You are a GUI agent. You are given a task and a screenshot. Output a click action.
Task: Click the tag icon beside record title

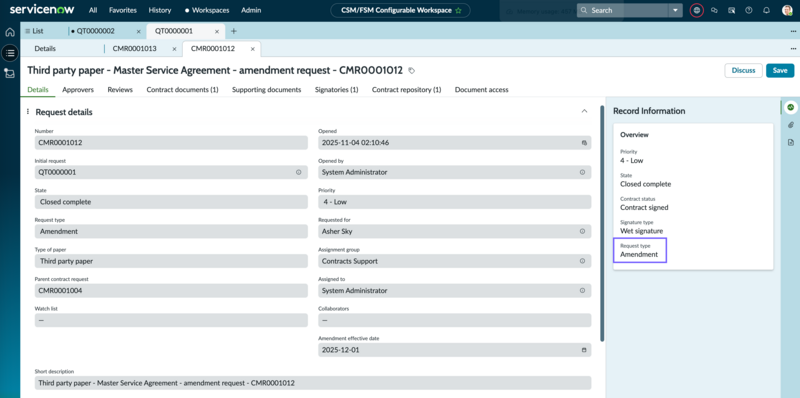(412, 70)
